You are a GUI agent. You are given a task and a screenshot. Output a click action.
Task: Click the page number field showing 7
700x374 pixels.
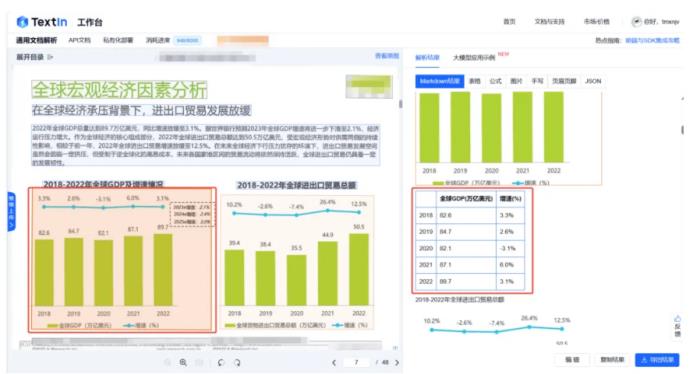tap(356, 362)
